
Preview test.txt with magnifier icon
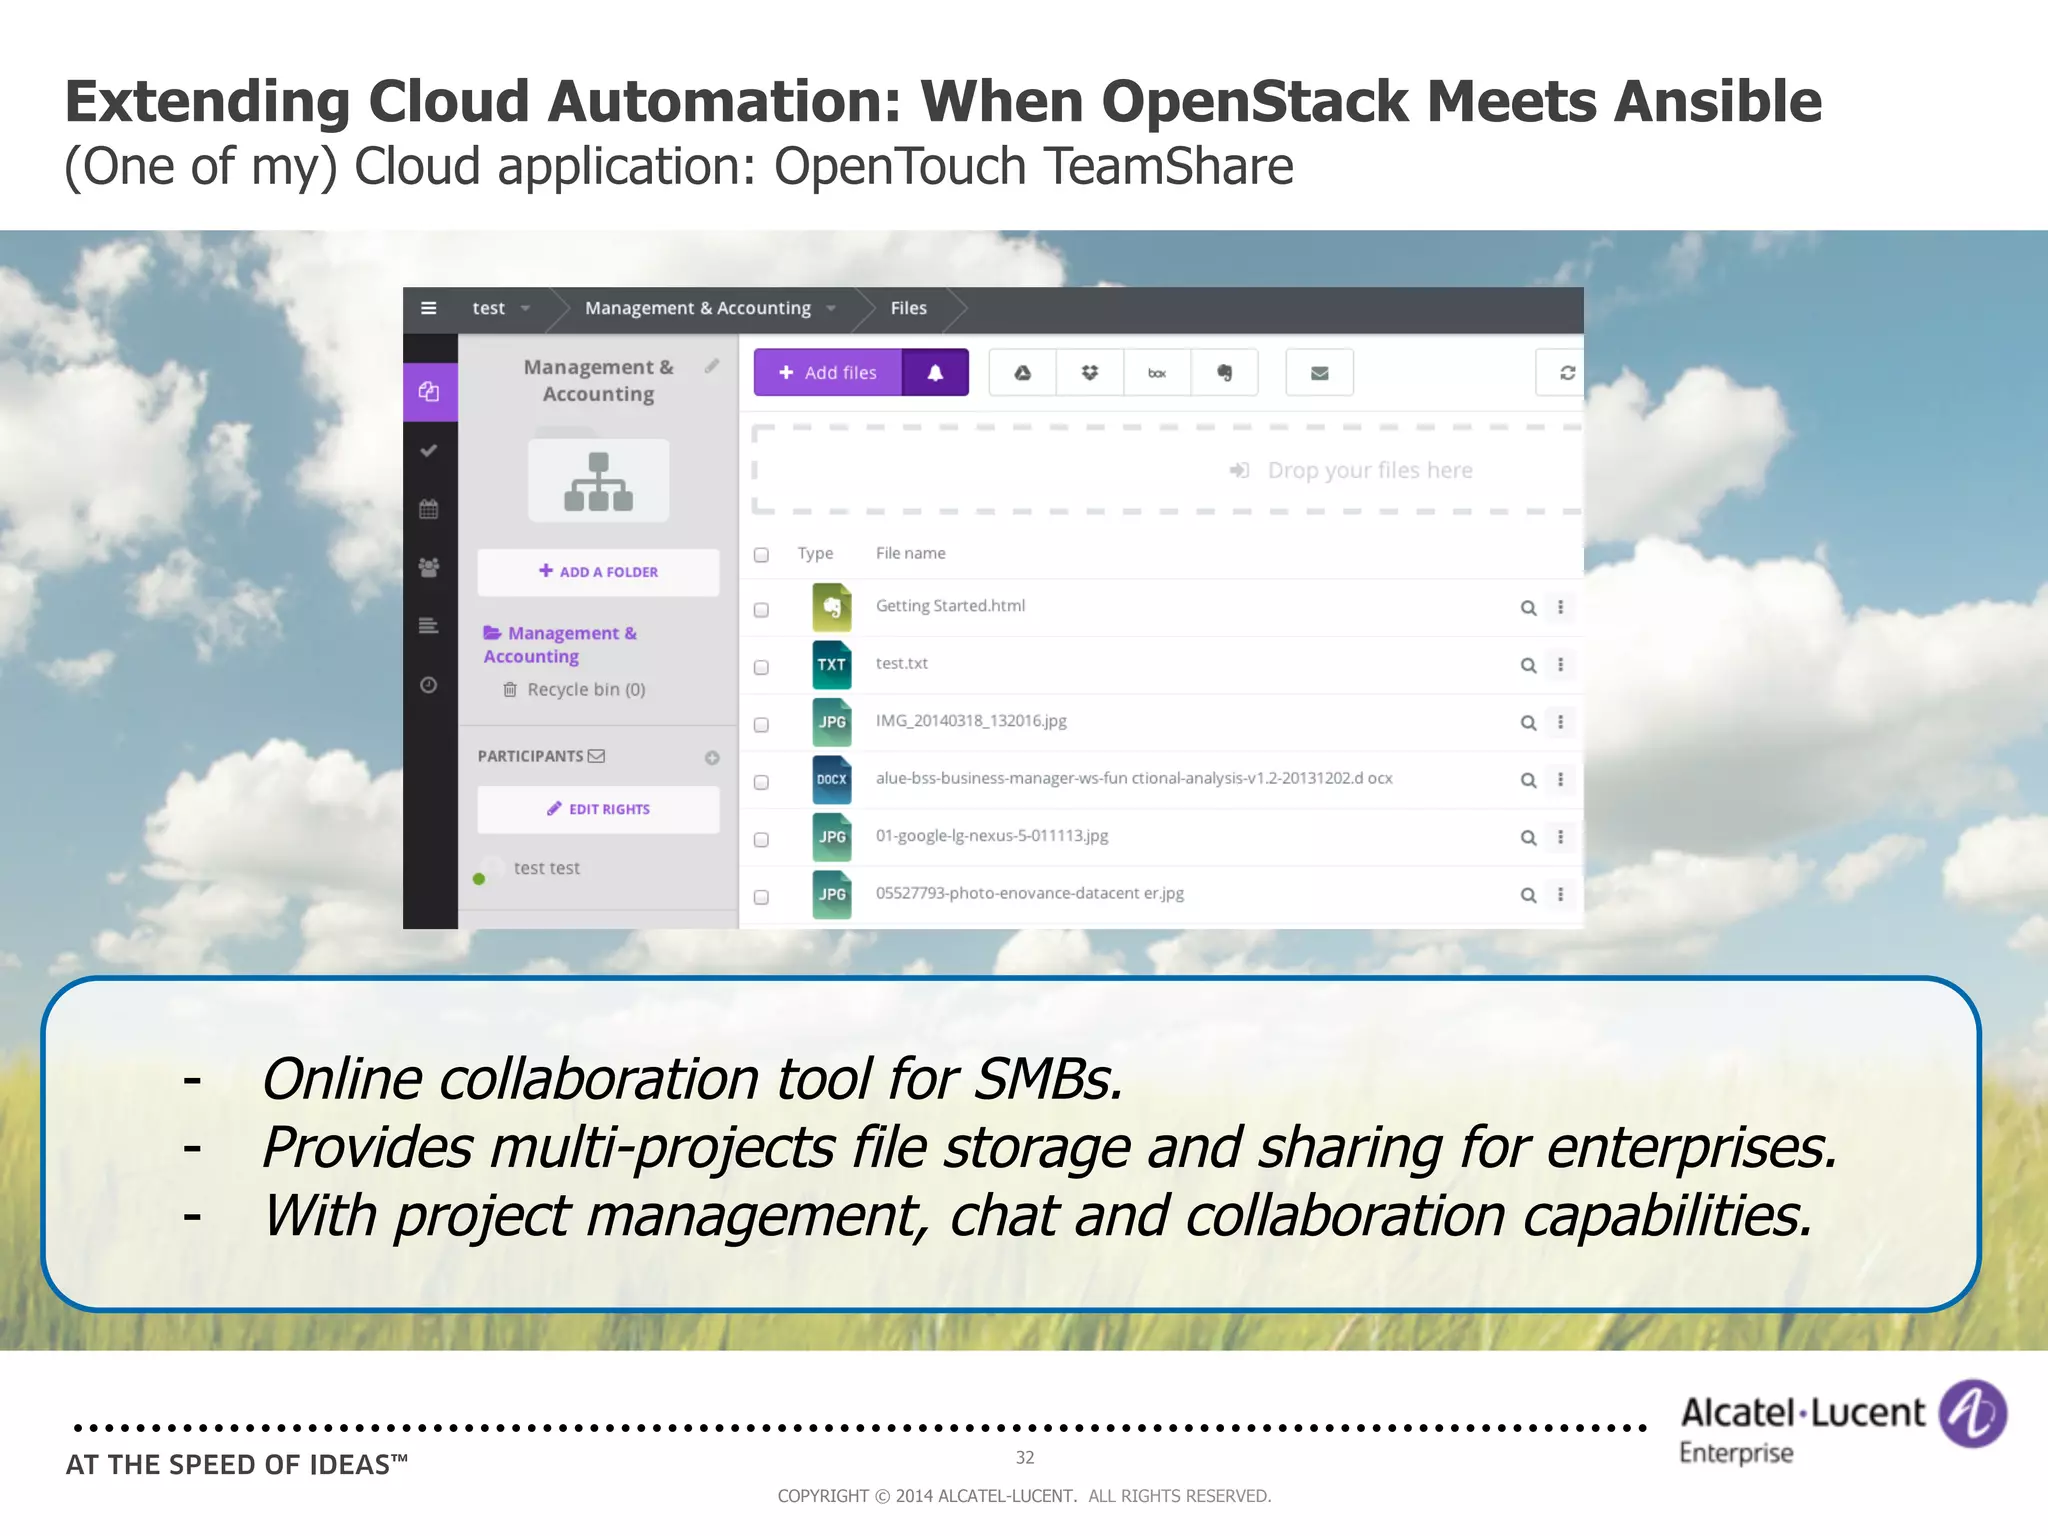pyautogui.click(x=1528, y=665)
